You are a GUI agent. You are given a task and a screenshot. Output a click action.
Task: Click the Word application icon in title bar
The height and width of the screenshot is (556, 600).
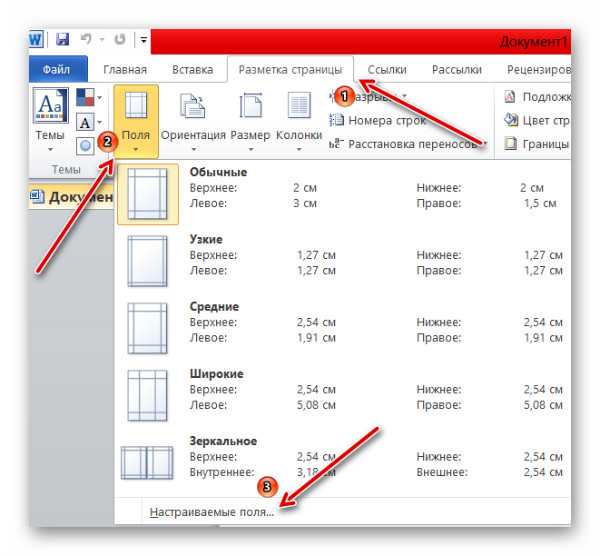(x=36, y=39)
